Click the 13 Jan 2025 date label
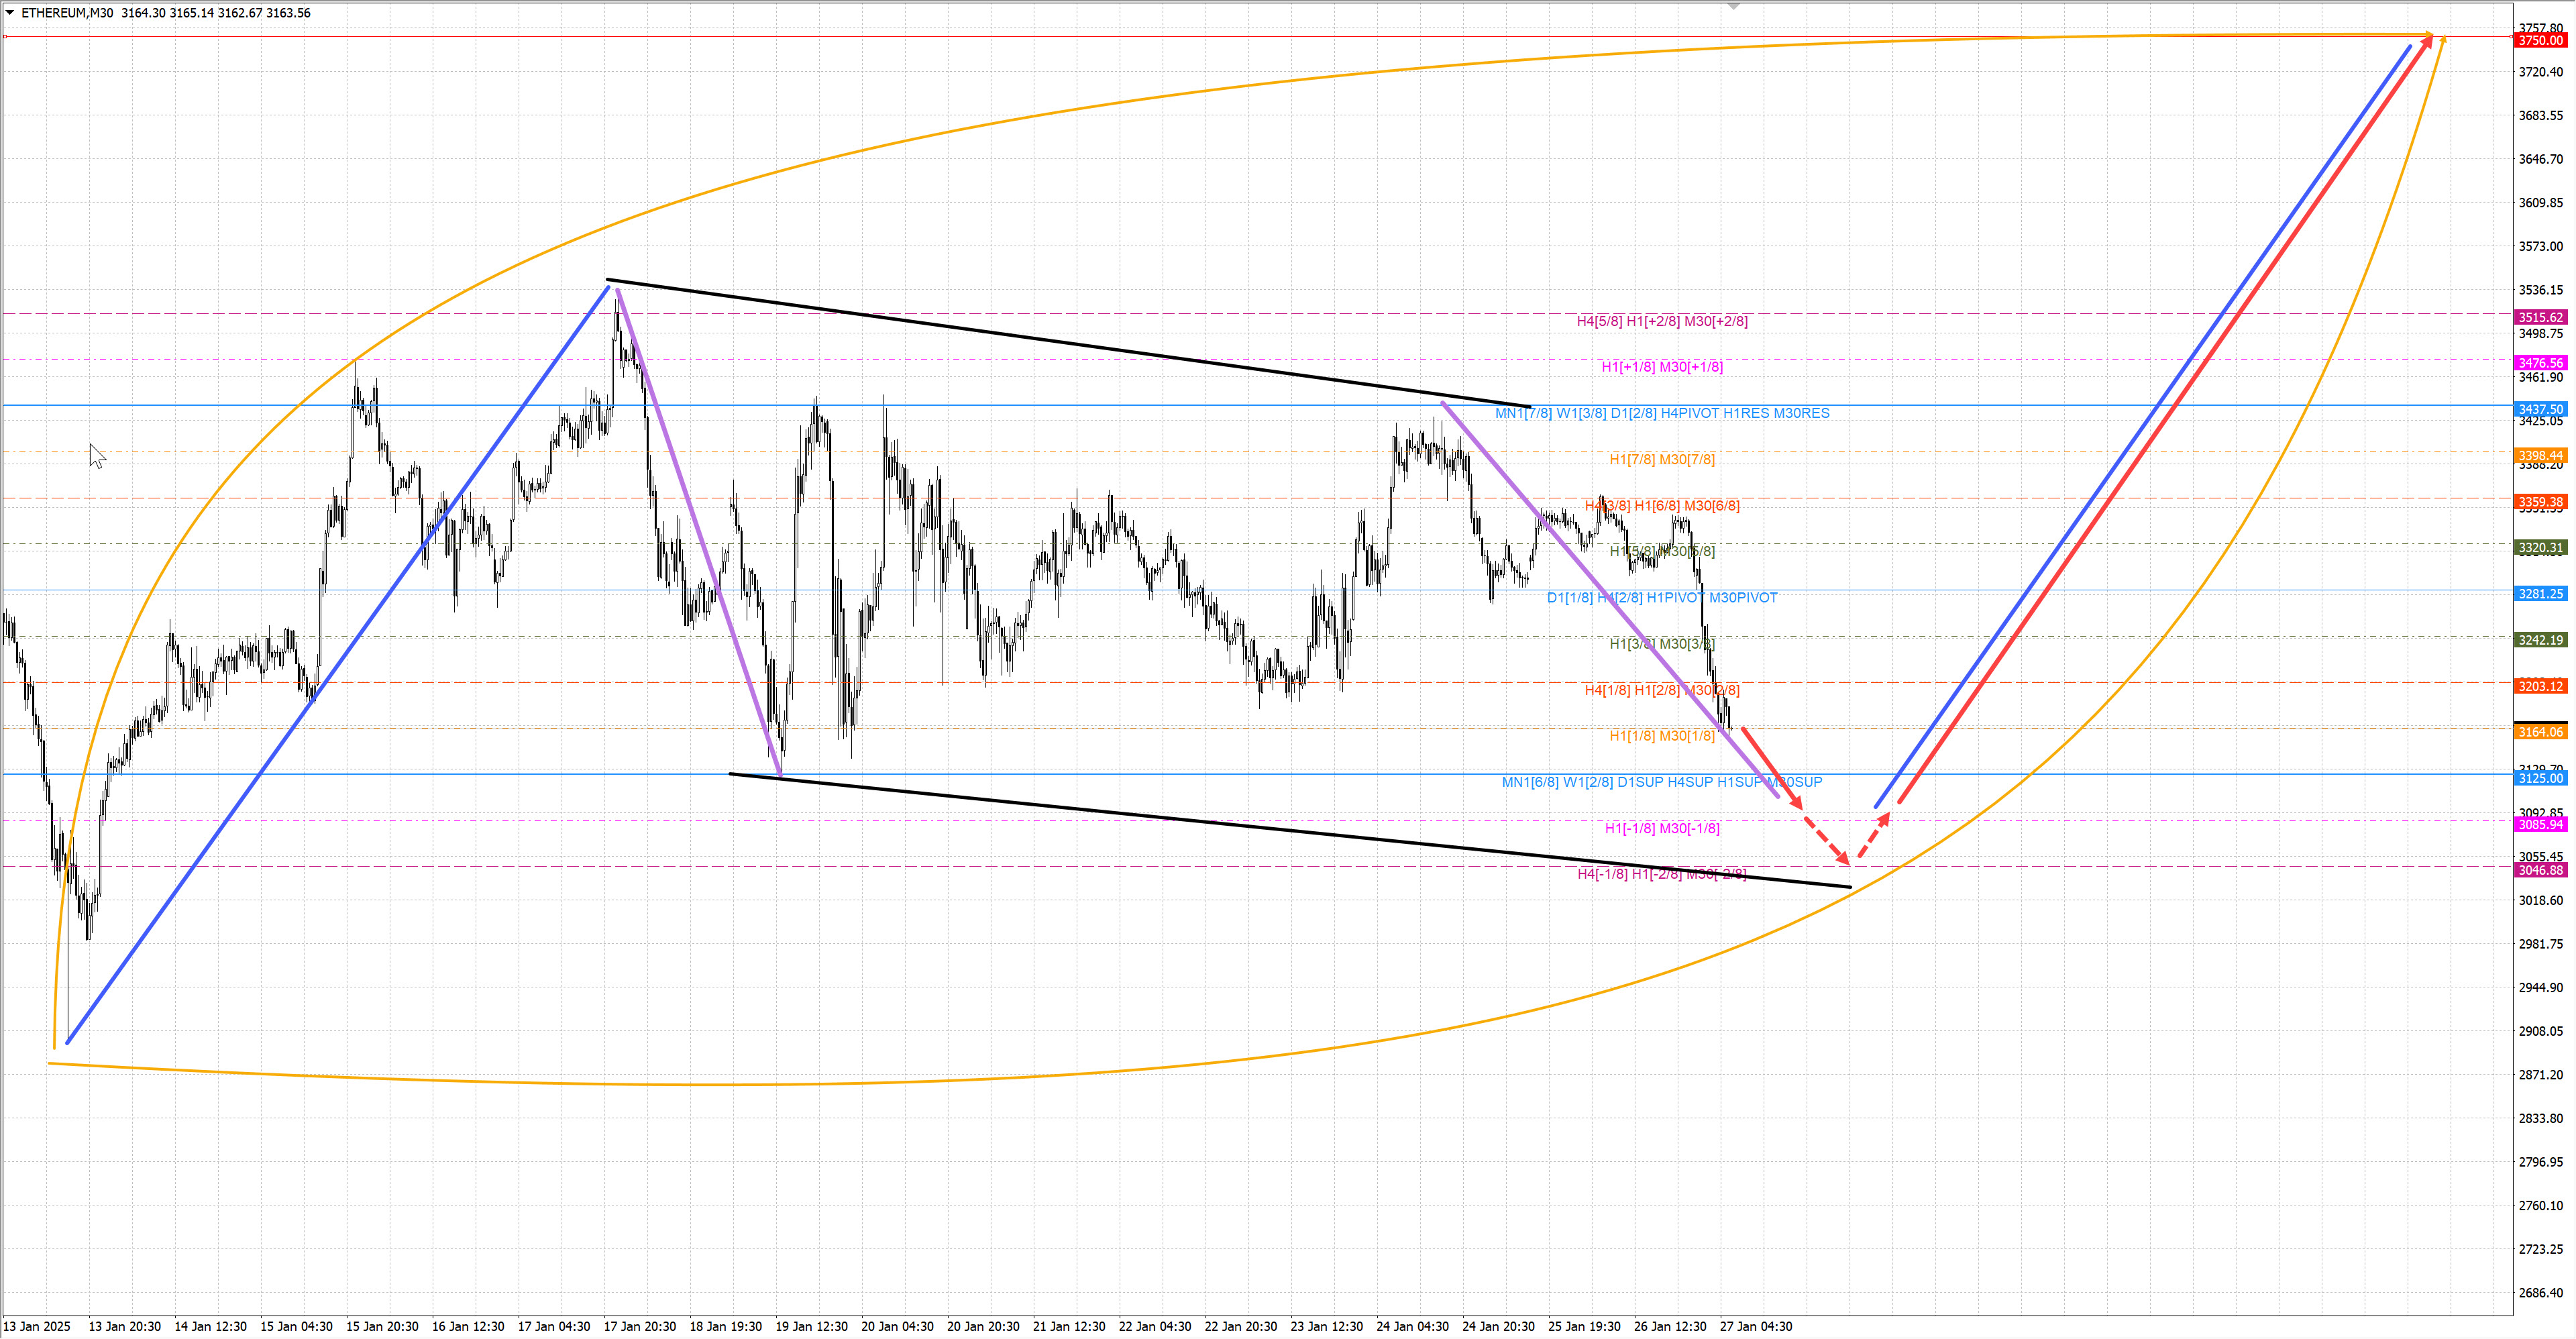This screenshot has width=2576, height=1339. click(37, 1326)
